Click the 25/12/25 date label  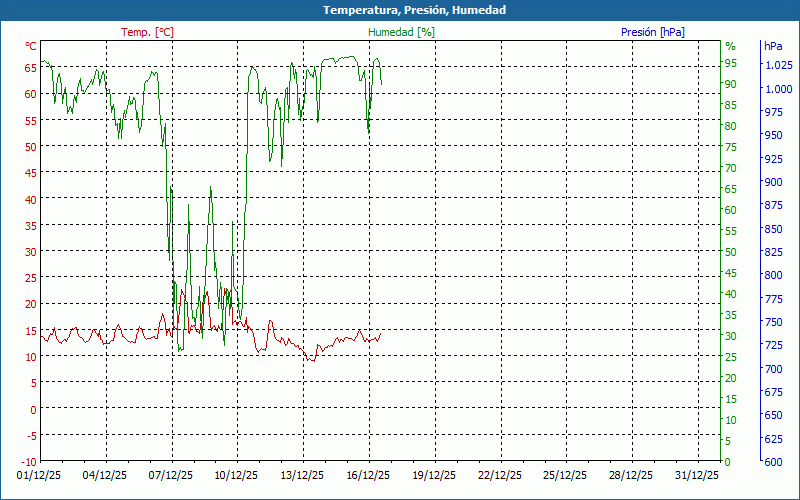point(565,476)
